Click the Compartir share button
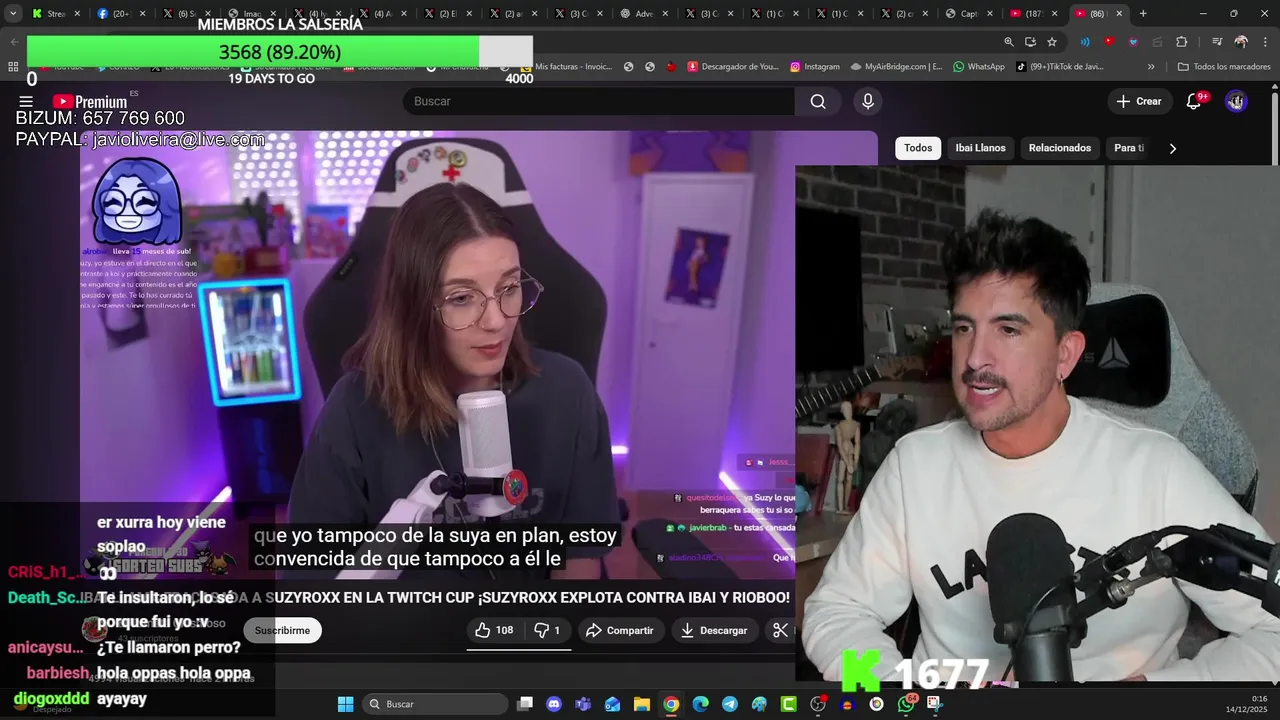Screen dimensions: 1280x720 tap(619, 630)
